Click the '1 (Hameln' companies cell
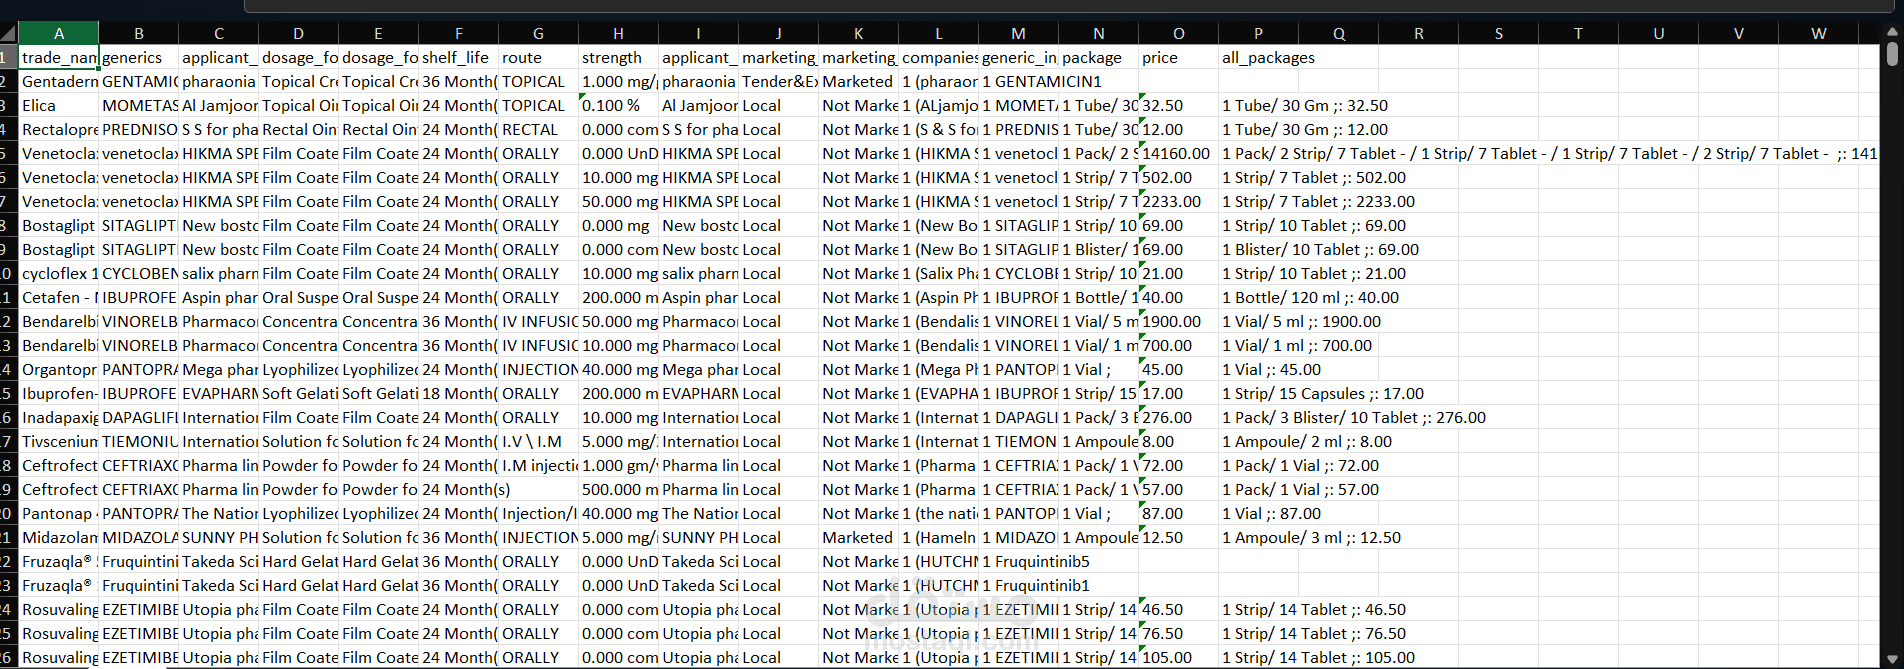 (939, 537)
